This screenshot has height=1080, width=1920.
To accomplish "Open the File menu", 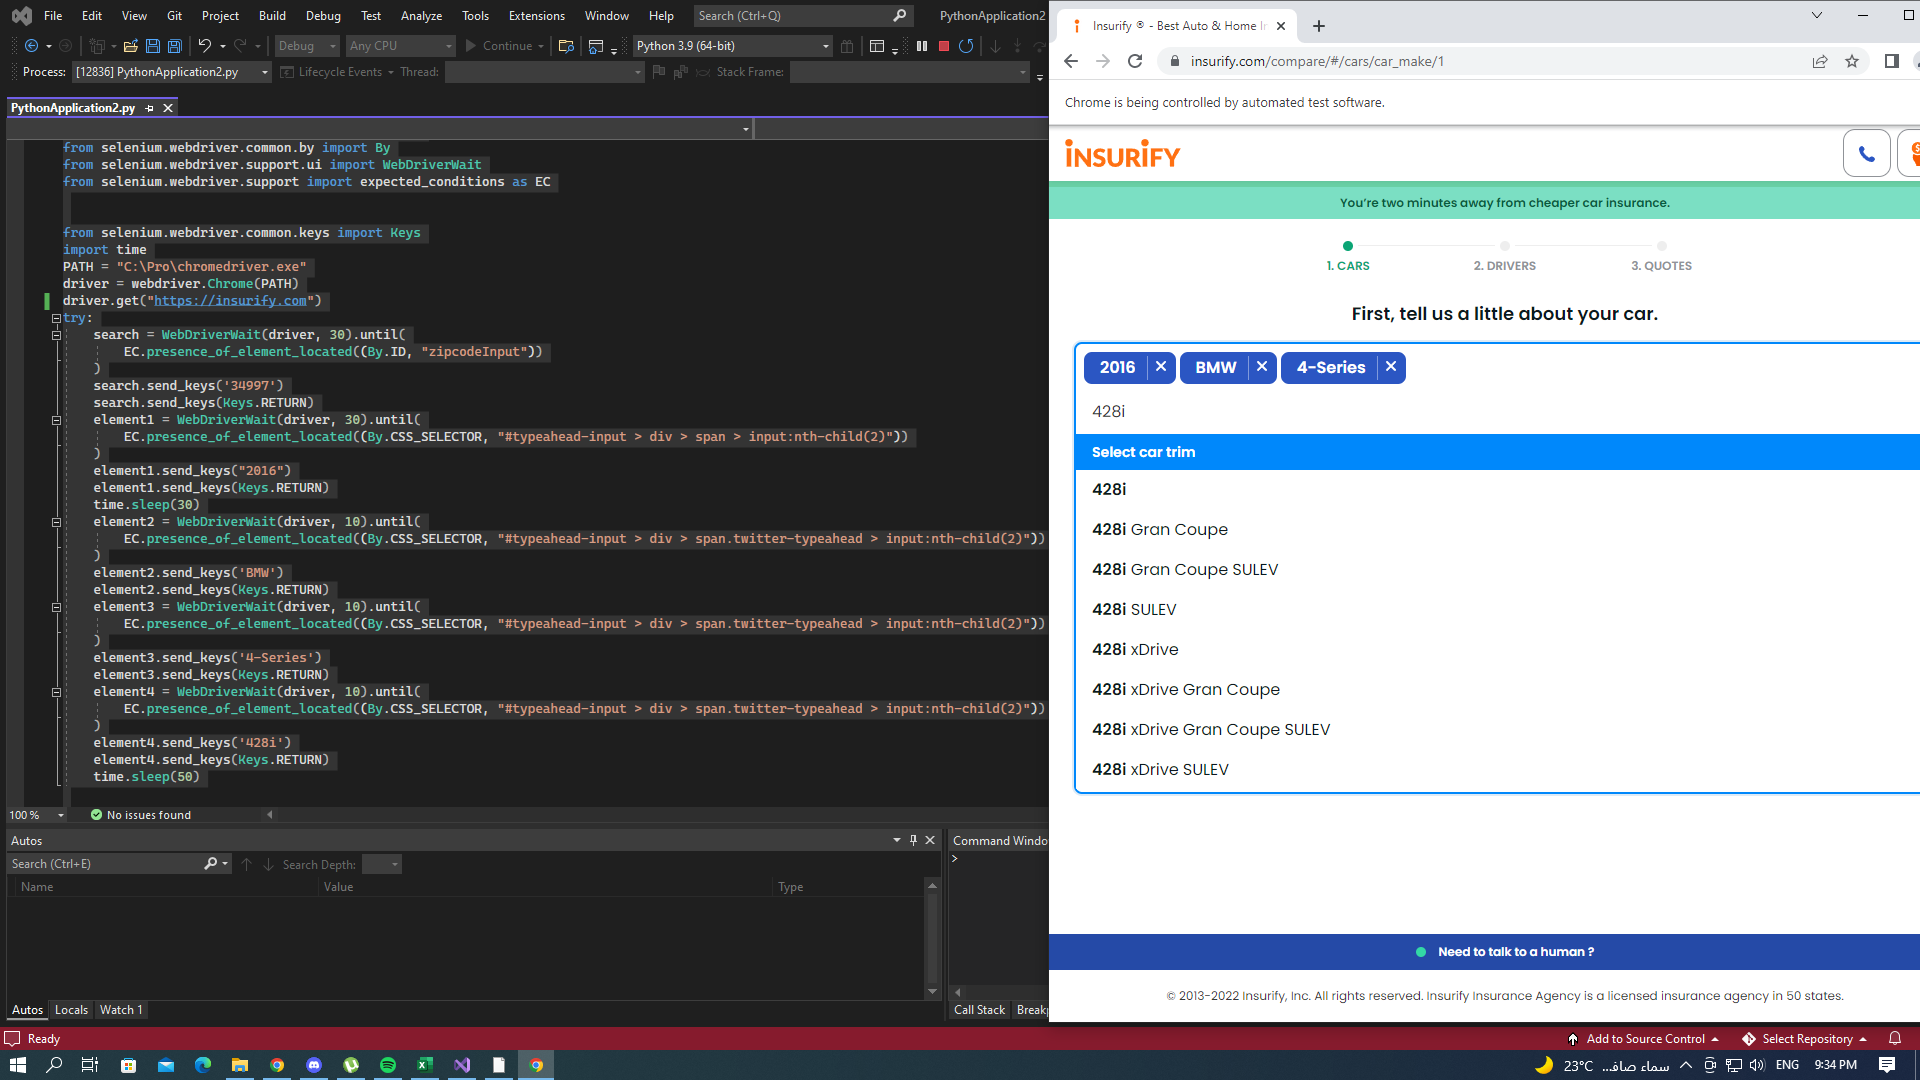I will pyautogui.click(x=53, y=16).
